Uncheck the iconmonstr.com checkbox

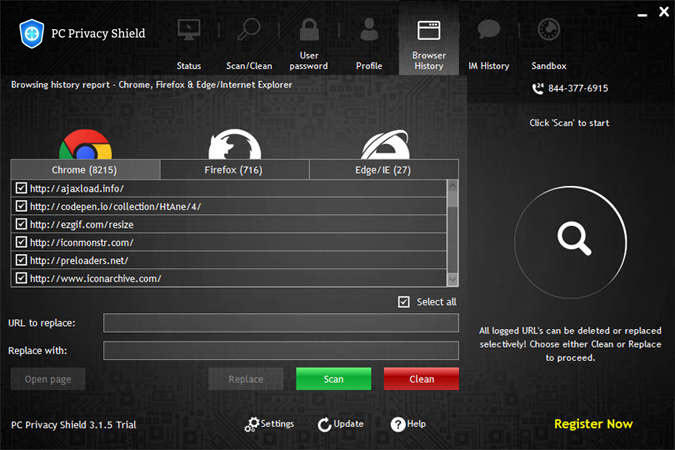click(21, 242)
